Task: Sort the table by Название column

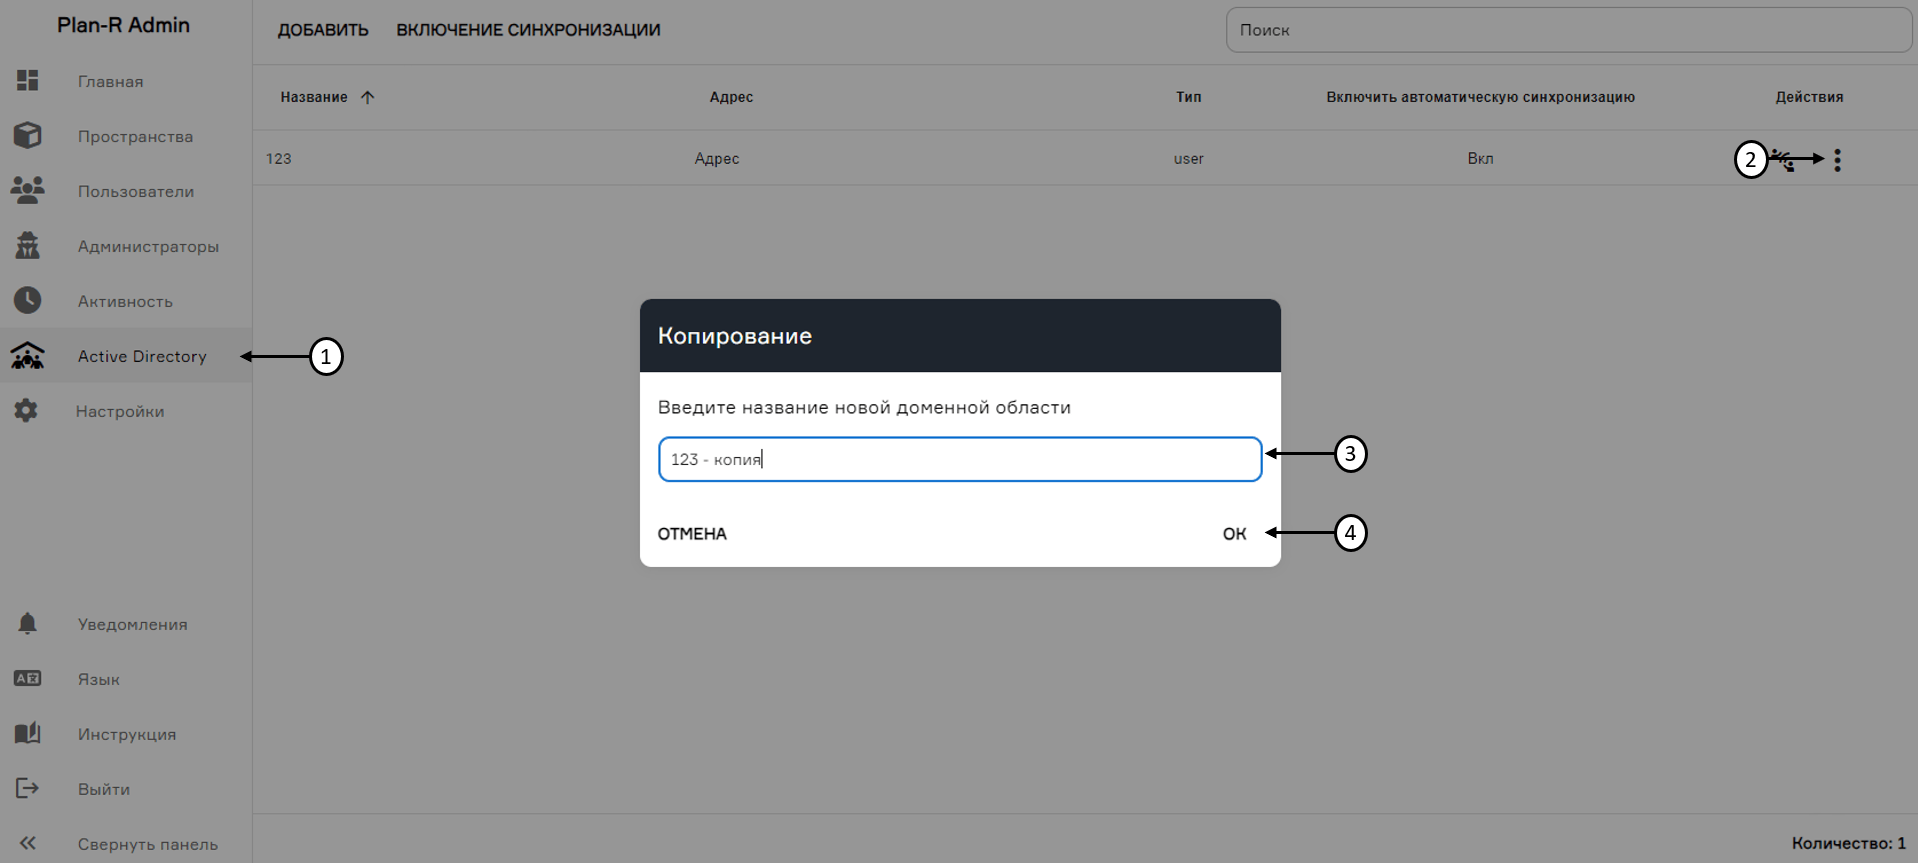Action: point(314,97)
